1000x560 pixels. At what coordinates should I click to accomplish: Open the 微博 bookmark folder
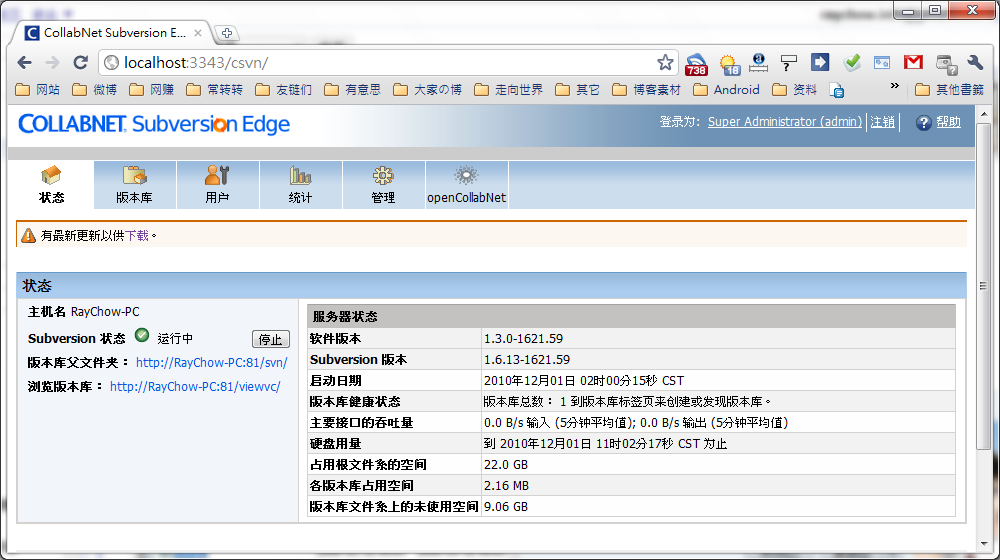tap(95, 90)
